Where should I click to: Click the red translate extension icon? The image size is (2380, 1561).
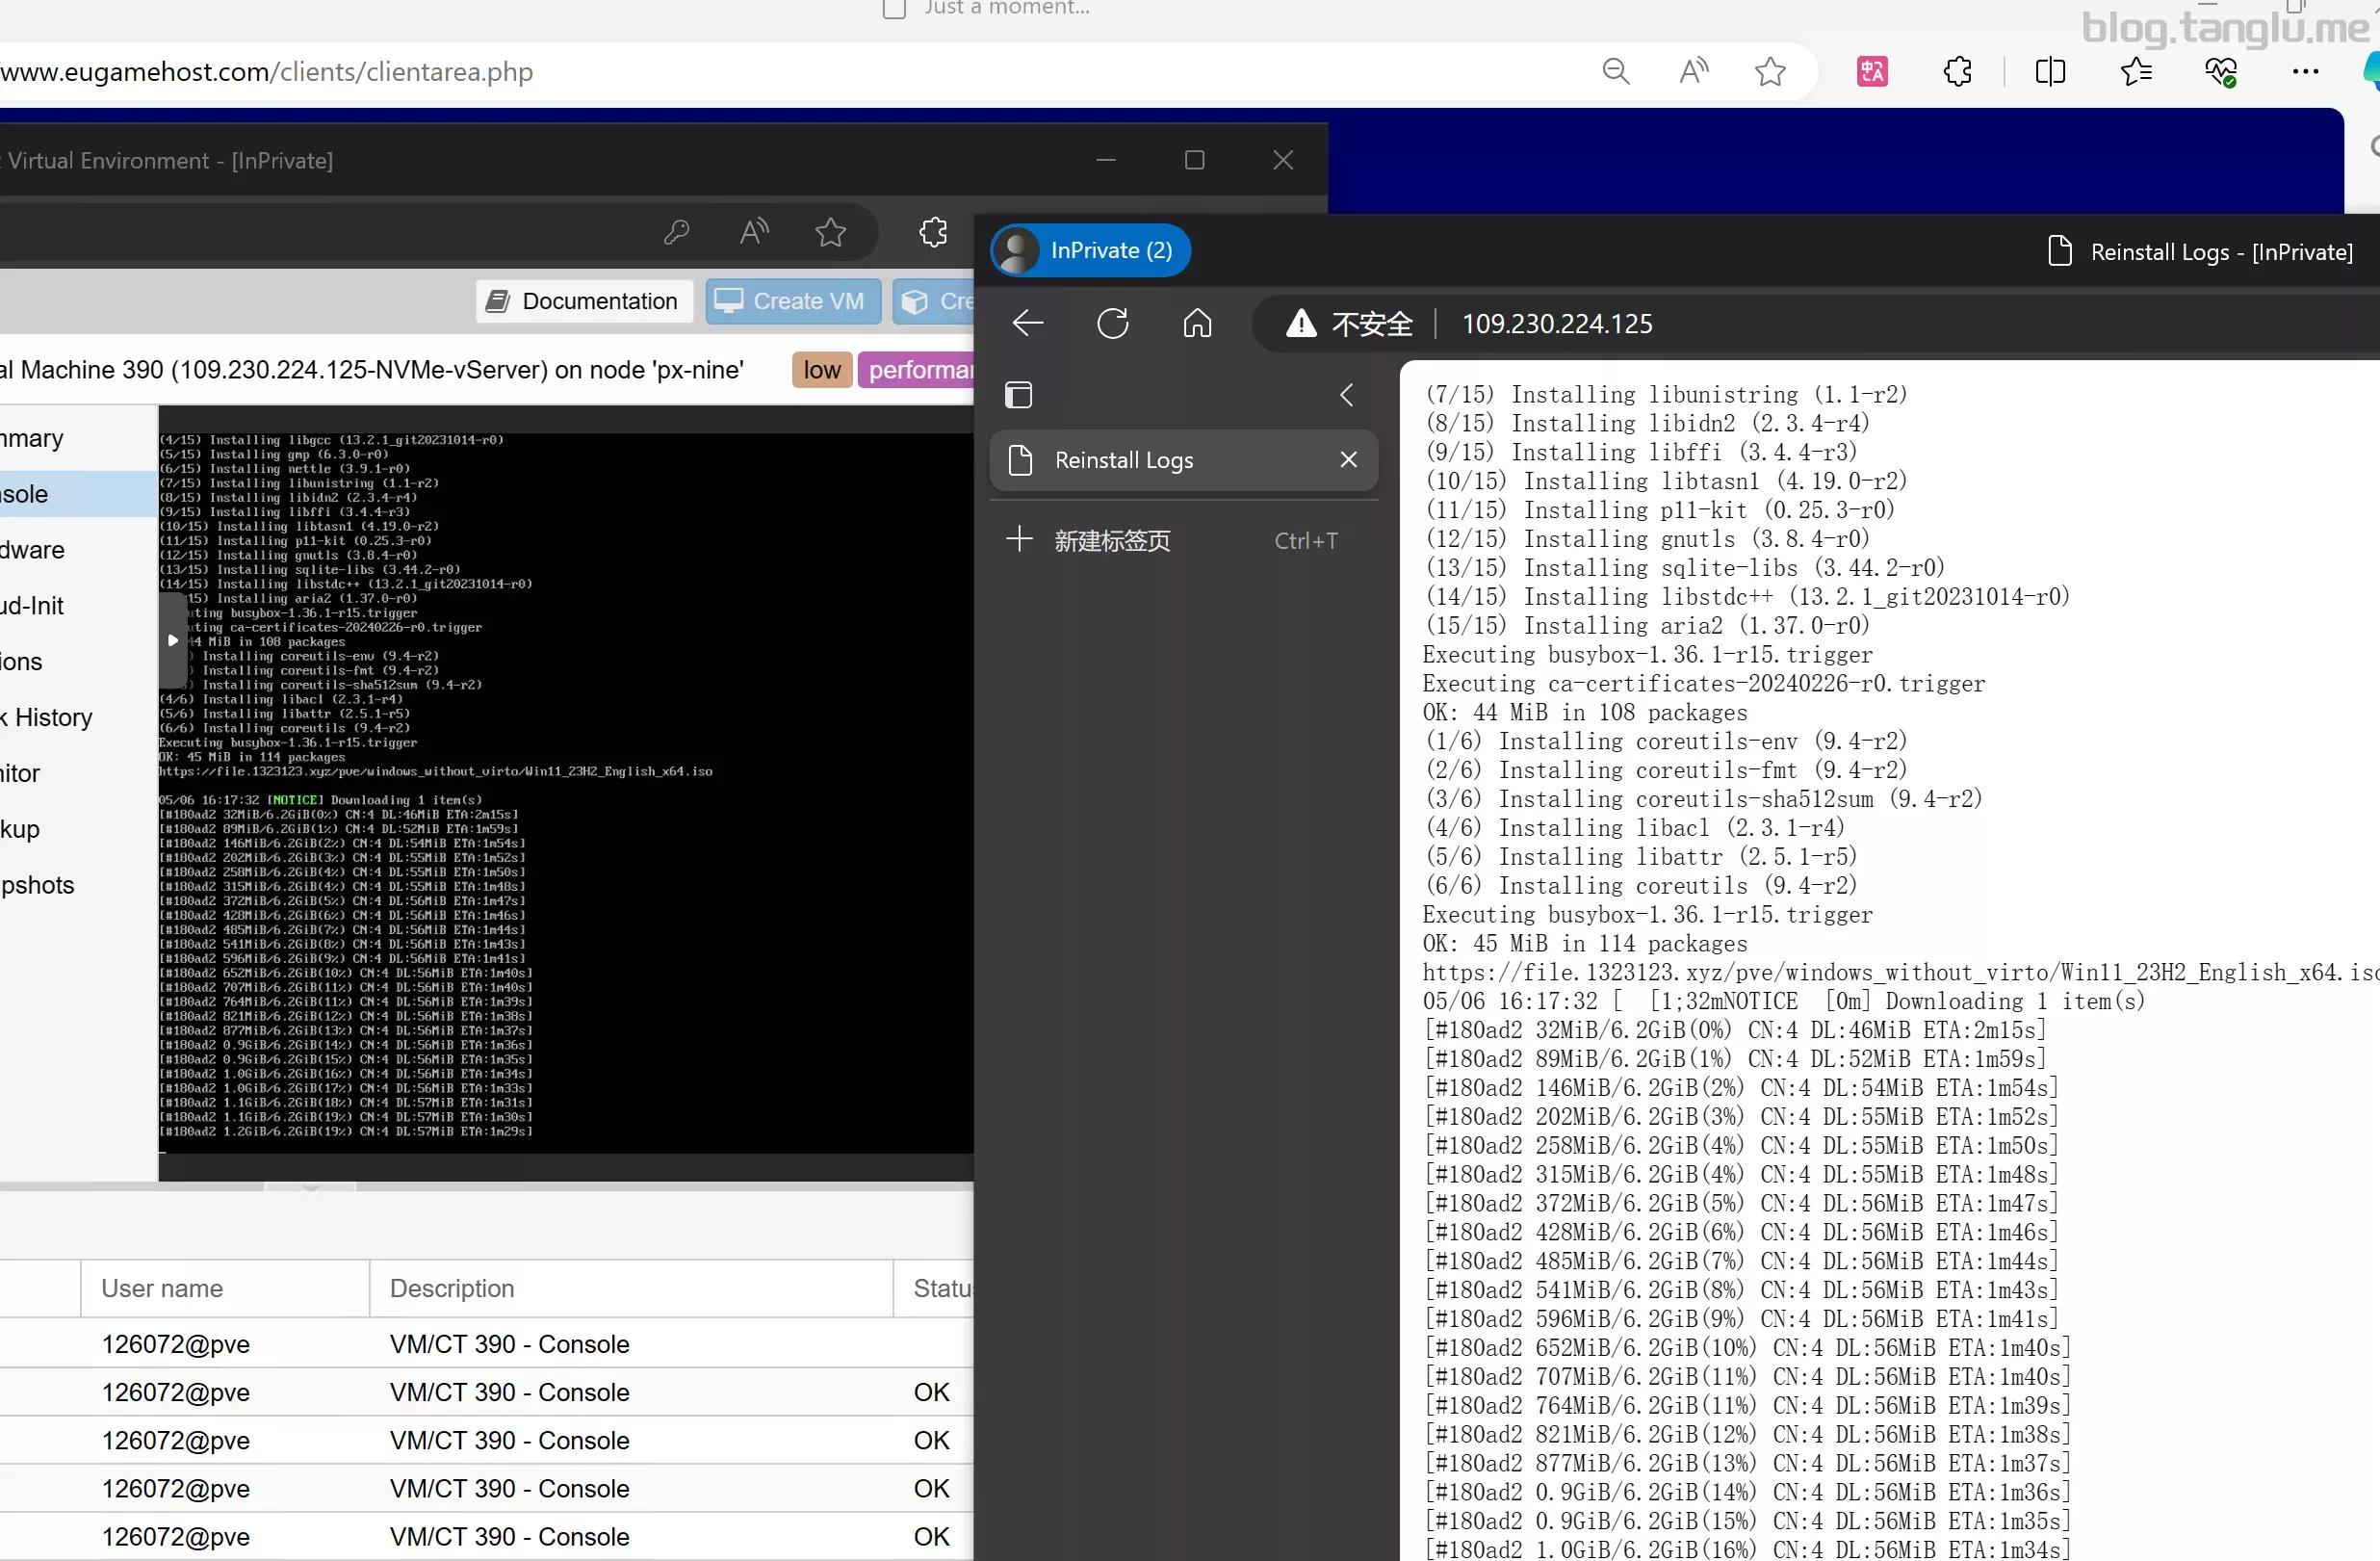1872,71
